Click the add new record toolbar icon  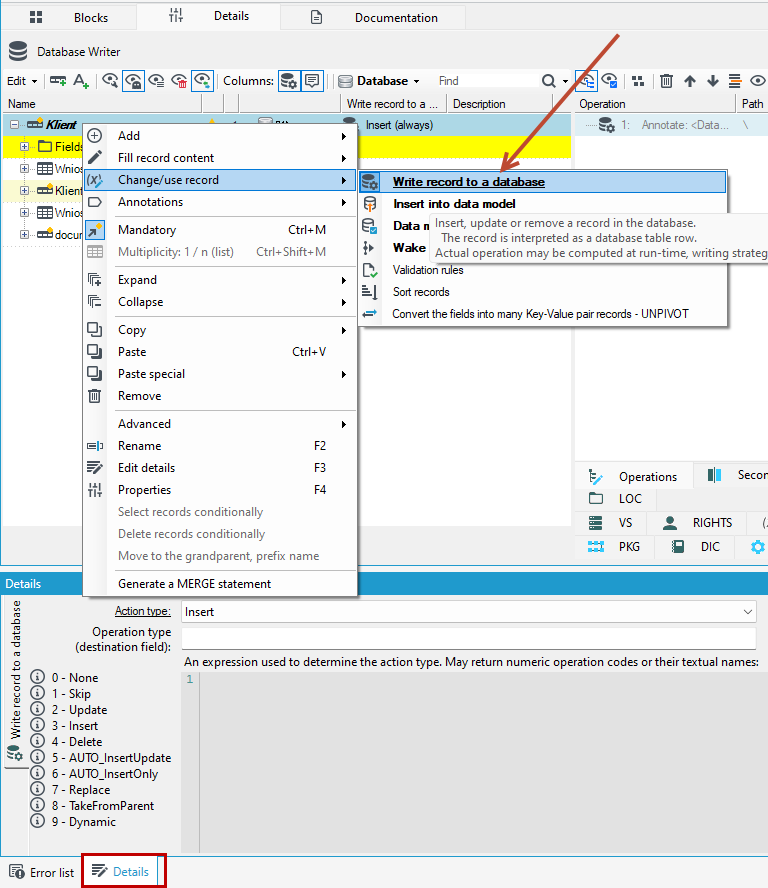pyautogui.click(x=58, y=81)
